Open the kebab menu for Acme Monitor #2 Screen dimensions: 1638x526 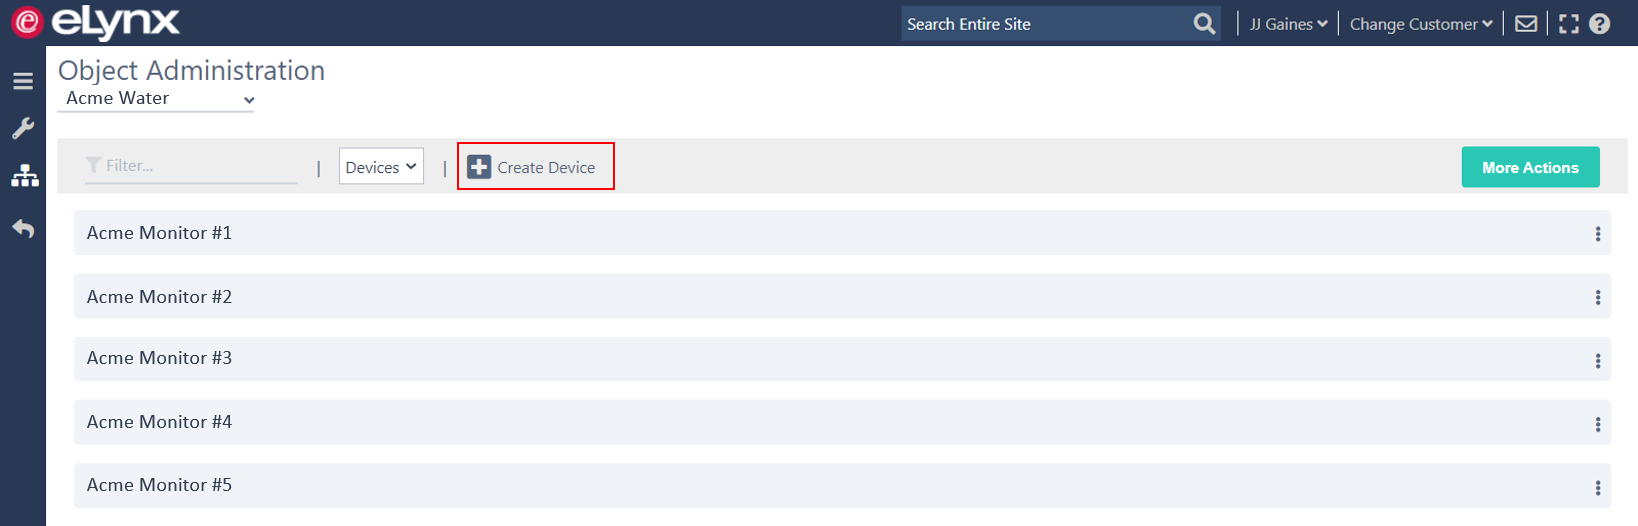pos(1597,297)
